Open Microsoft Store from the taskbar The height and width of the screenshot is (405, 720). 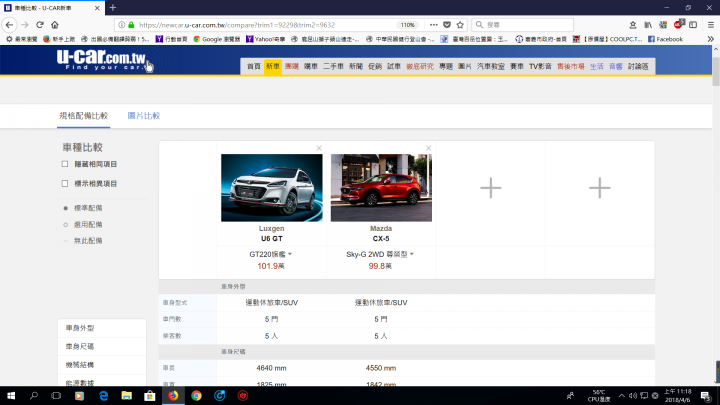click(x=150, y=395)
